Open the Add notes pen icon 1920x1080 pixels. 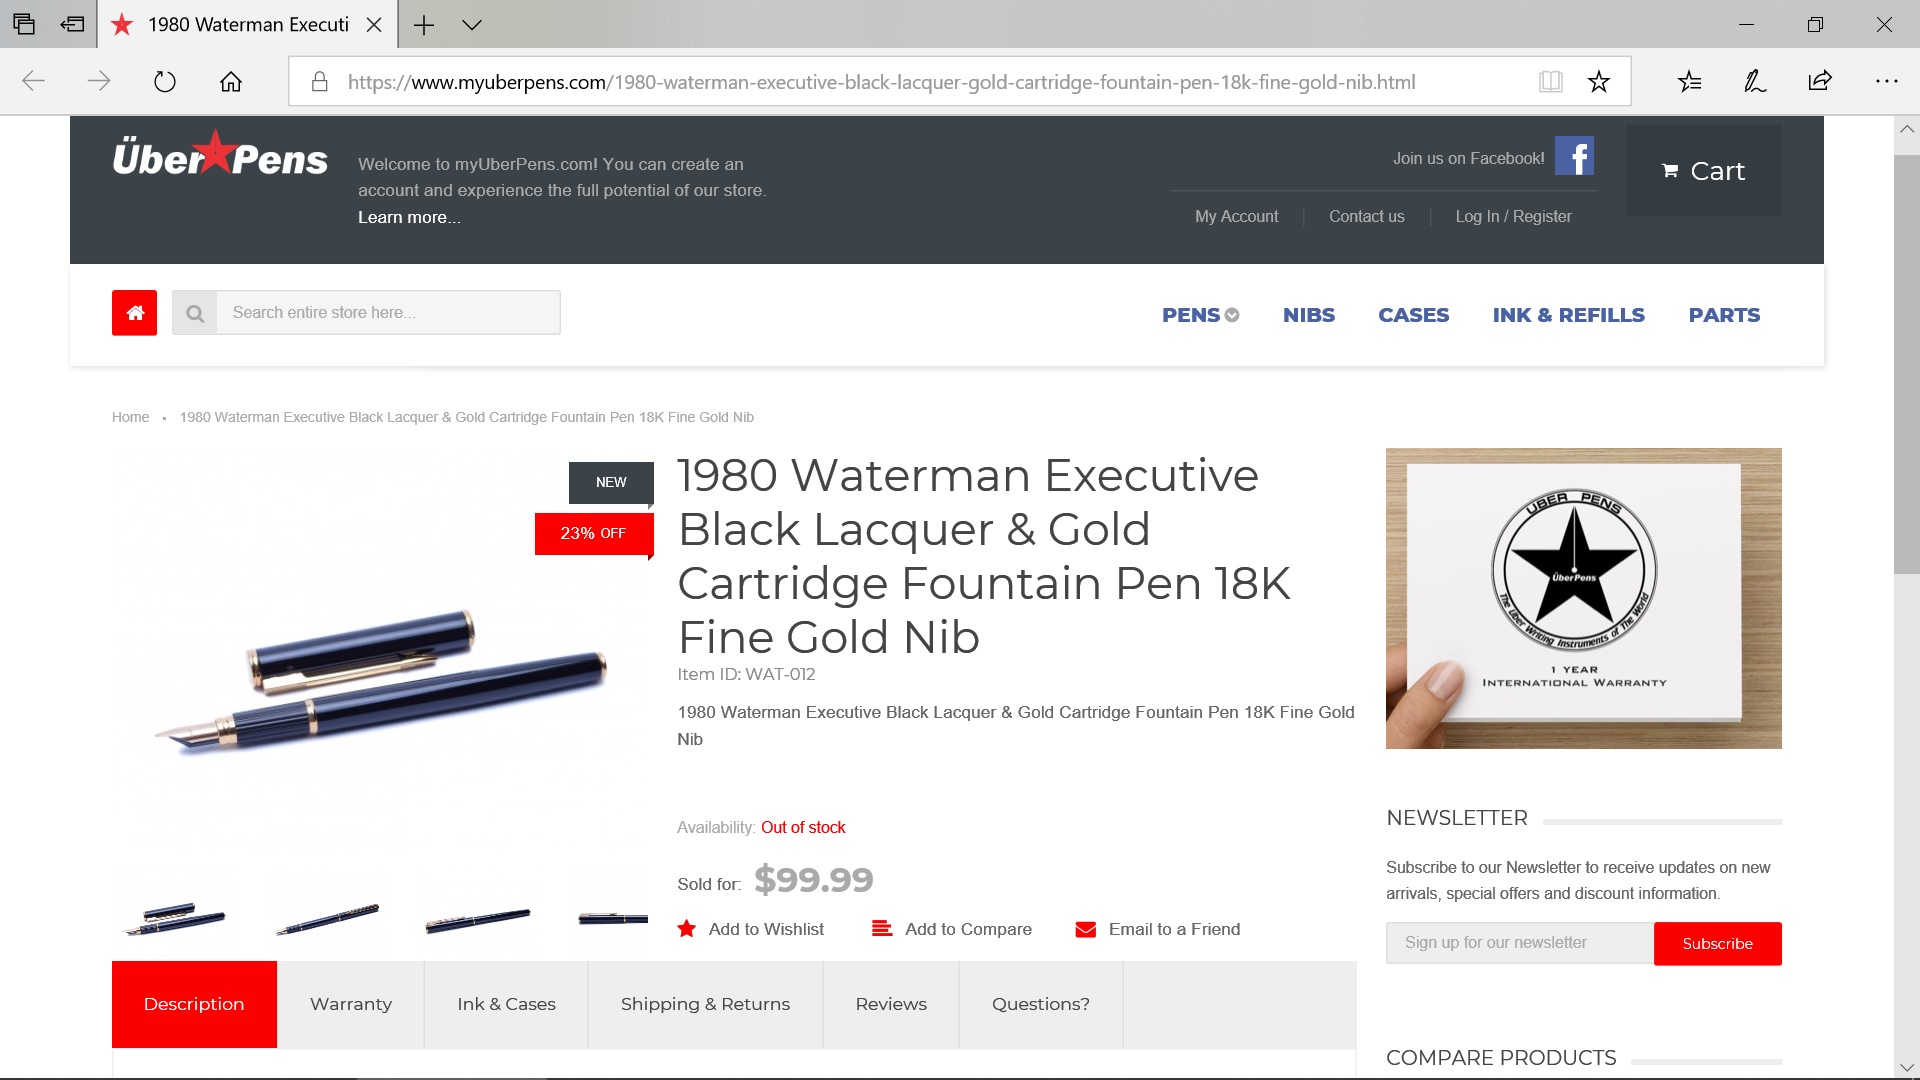tap(1755, 82)
